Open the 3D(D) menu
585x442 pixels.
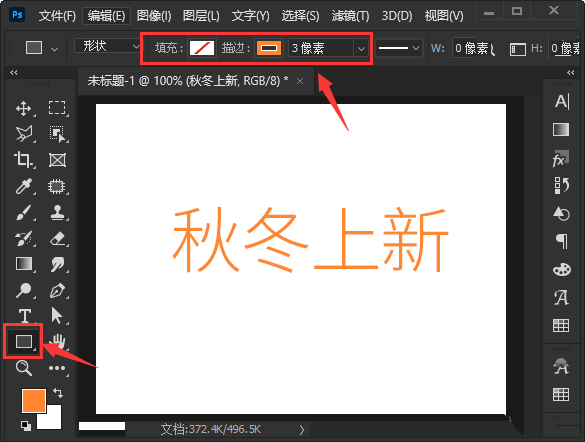pyautogui.click(x=397, y=16)
